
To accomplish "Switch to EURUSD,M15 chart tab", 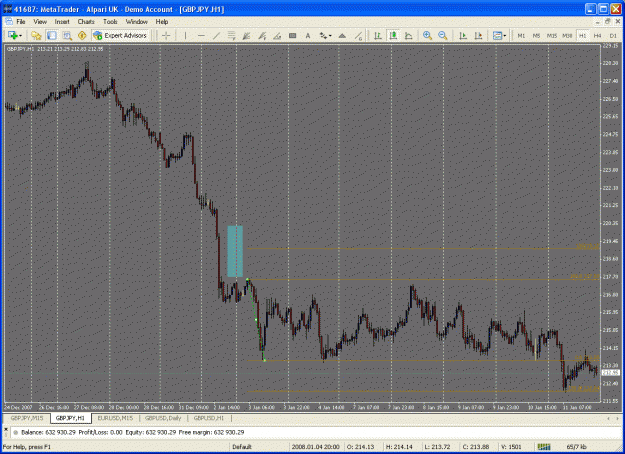I will pyautogui.click(x=115, y=418).
